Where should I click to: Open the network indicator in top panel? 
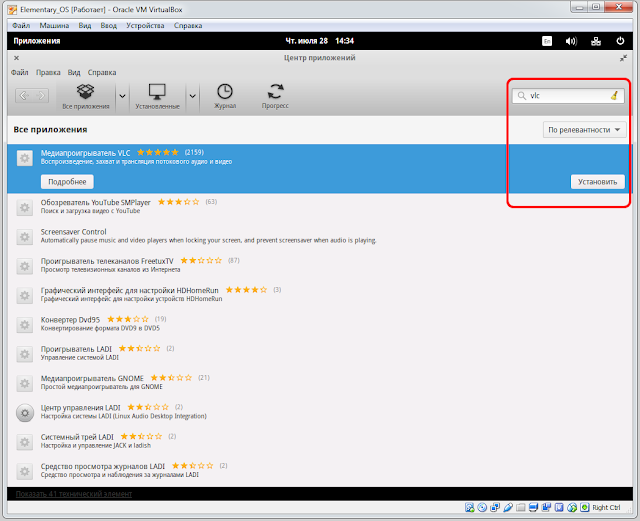pyautogui.click(x=596, y=41)
